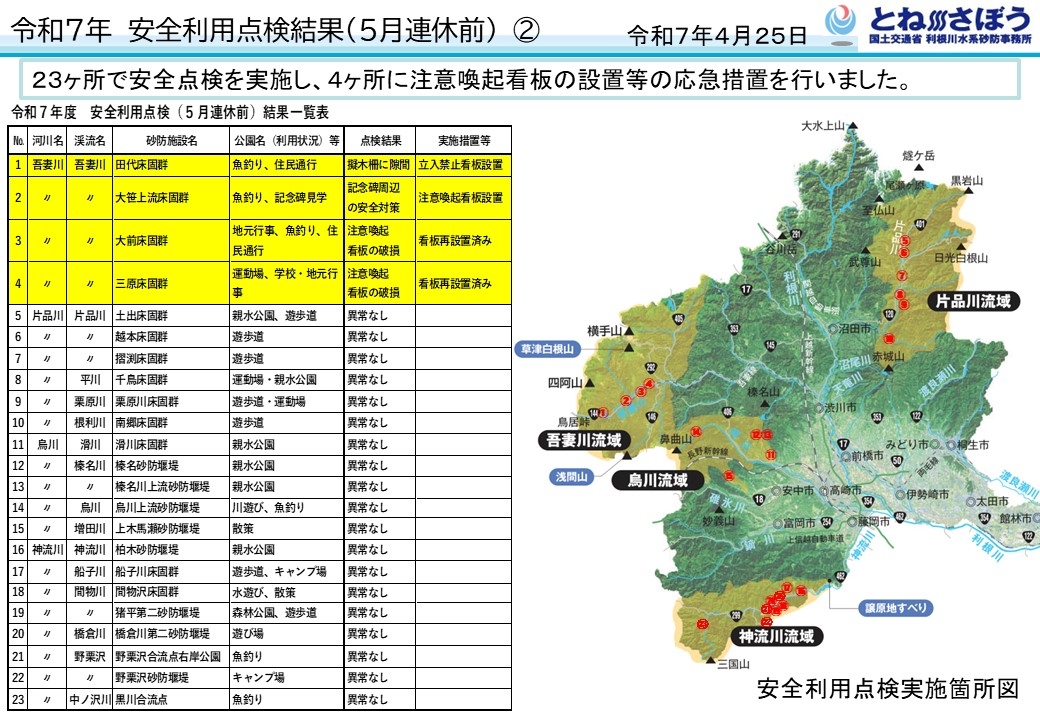Viewport: 1040px width, 720px height.
Task: Select 橋倉川第二砂防堰堤 in row 20
Action: tap(162, 634)
